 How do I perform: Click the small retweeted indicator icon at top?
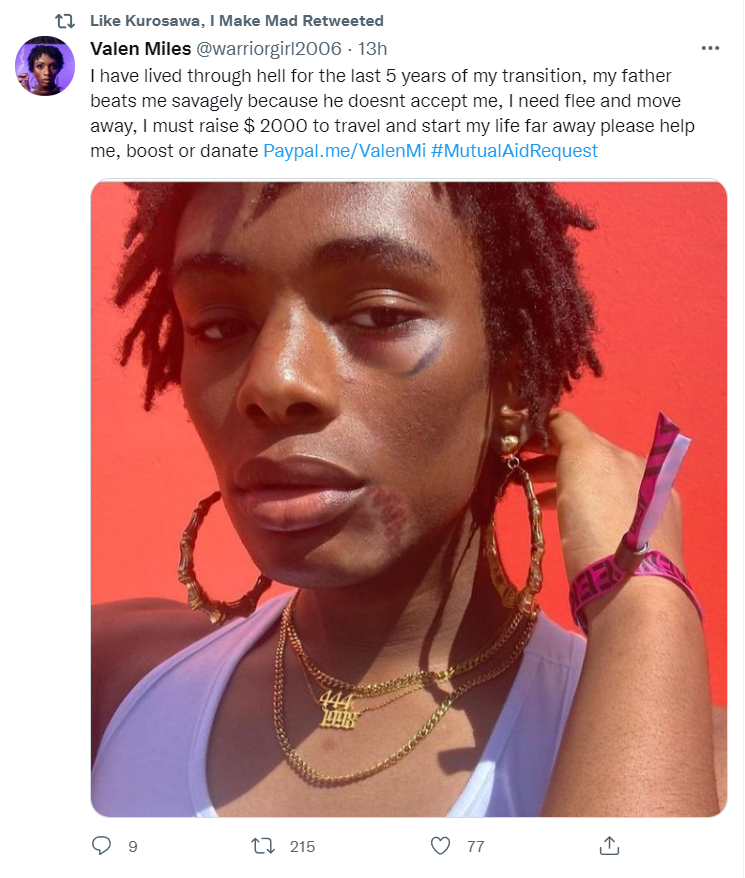tap(65, 21)
